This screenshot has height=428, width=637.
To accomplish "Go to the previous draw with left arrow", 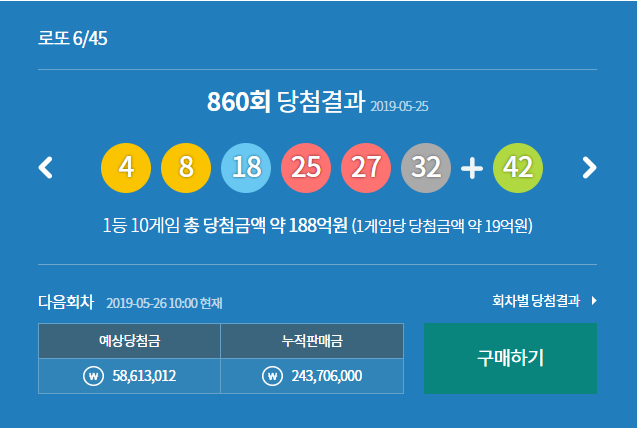I will click(45, 167).
